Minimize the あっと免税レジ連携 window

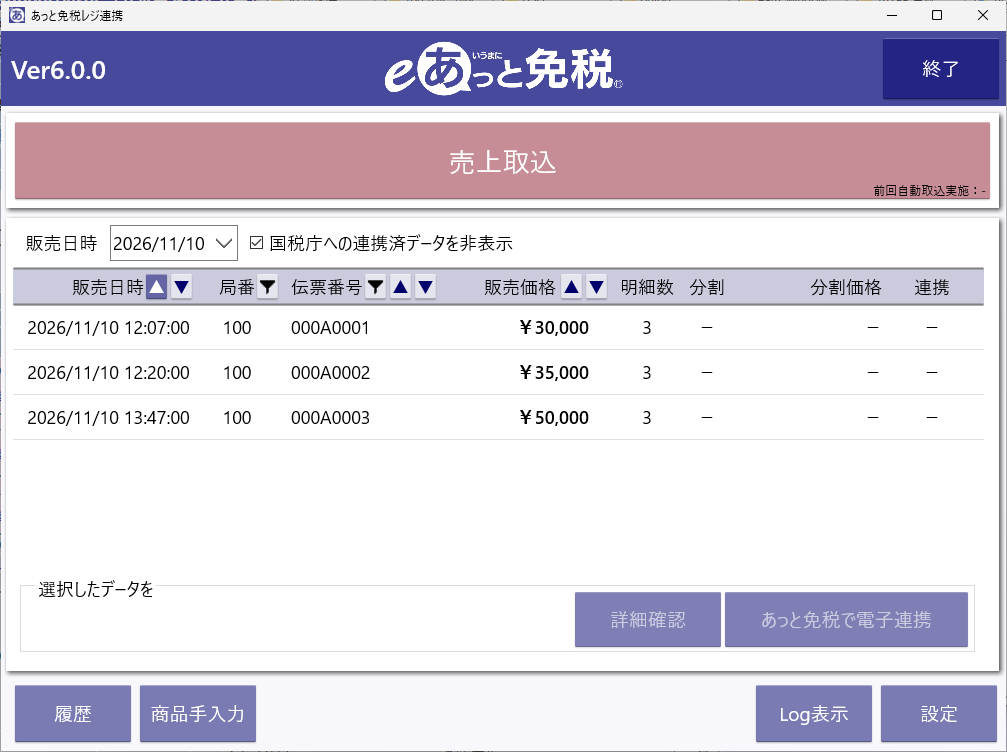[891, 15]
